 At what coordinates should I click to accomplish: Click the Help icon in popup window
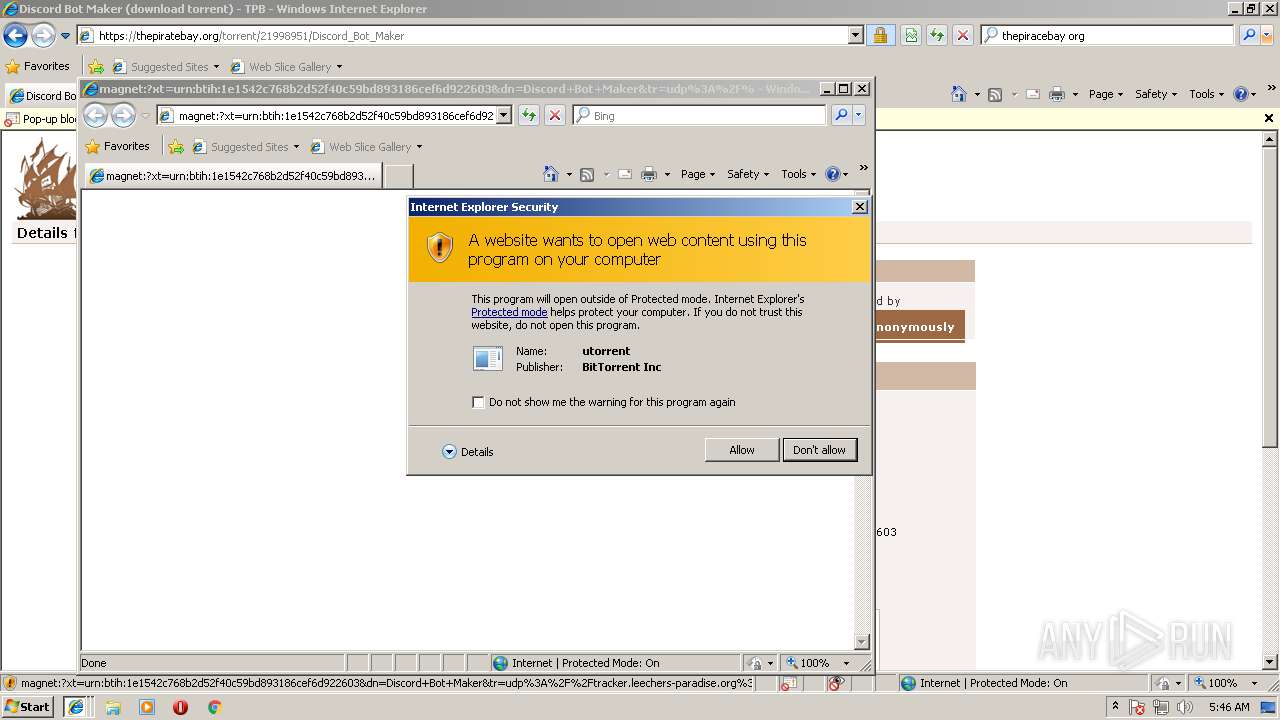(833, 174)
